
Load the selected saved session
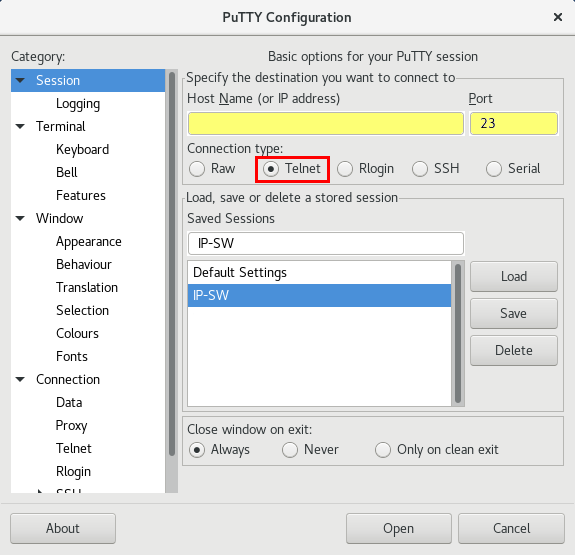[x=514, y=277]
